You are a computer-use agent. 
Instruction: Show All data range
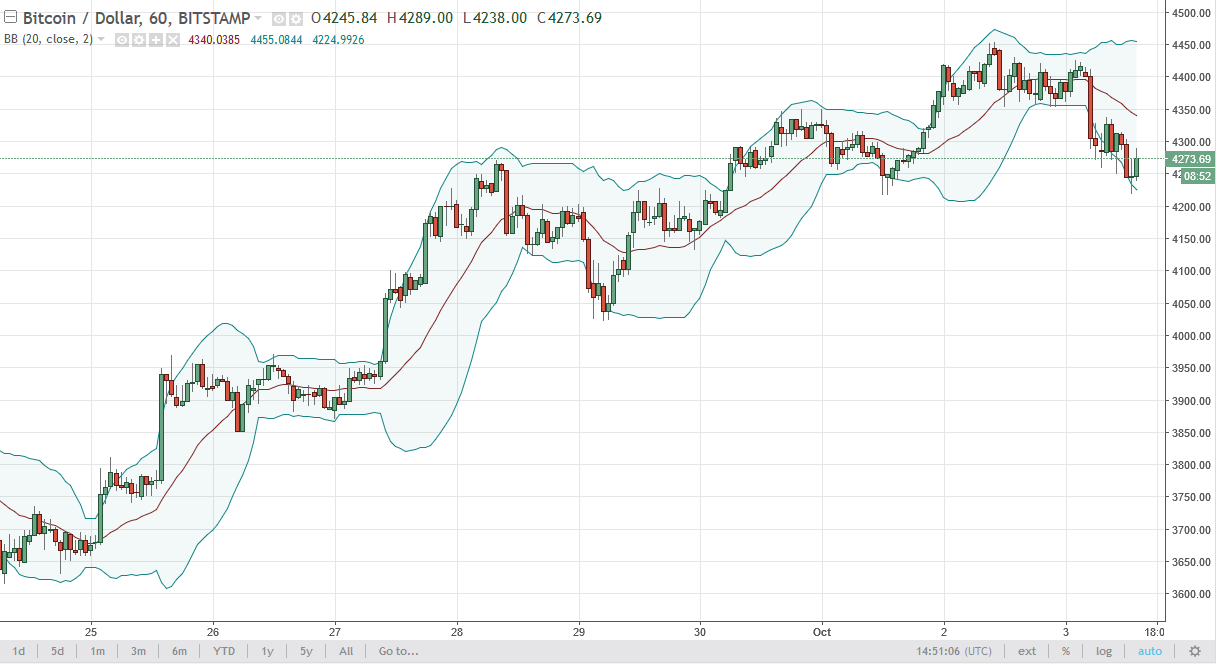pos(346,651)
